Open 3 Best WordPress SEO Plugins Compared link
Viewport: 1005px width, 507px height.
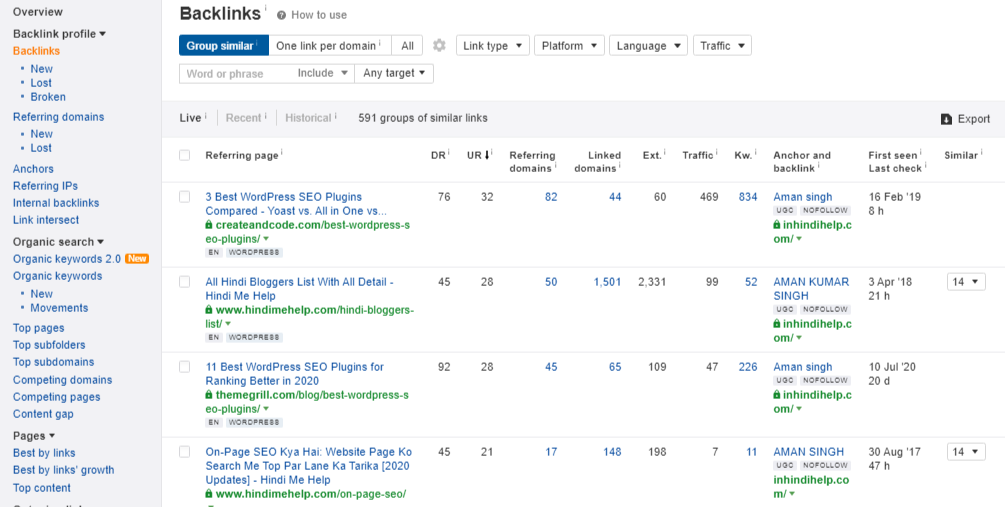click(296, 204)
